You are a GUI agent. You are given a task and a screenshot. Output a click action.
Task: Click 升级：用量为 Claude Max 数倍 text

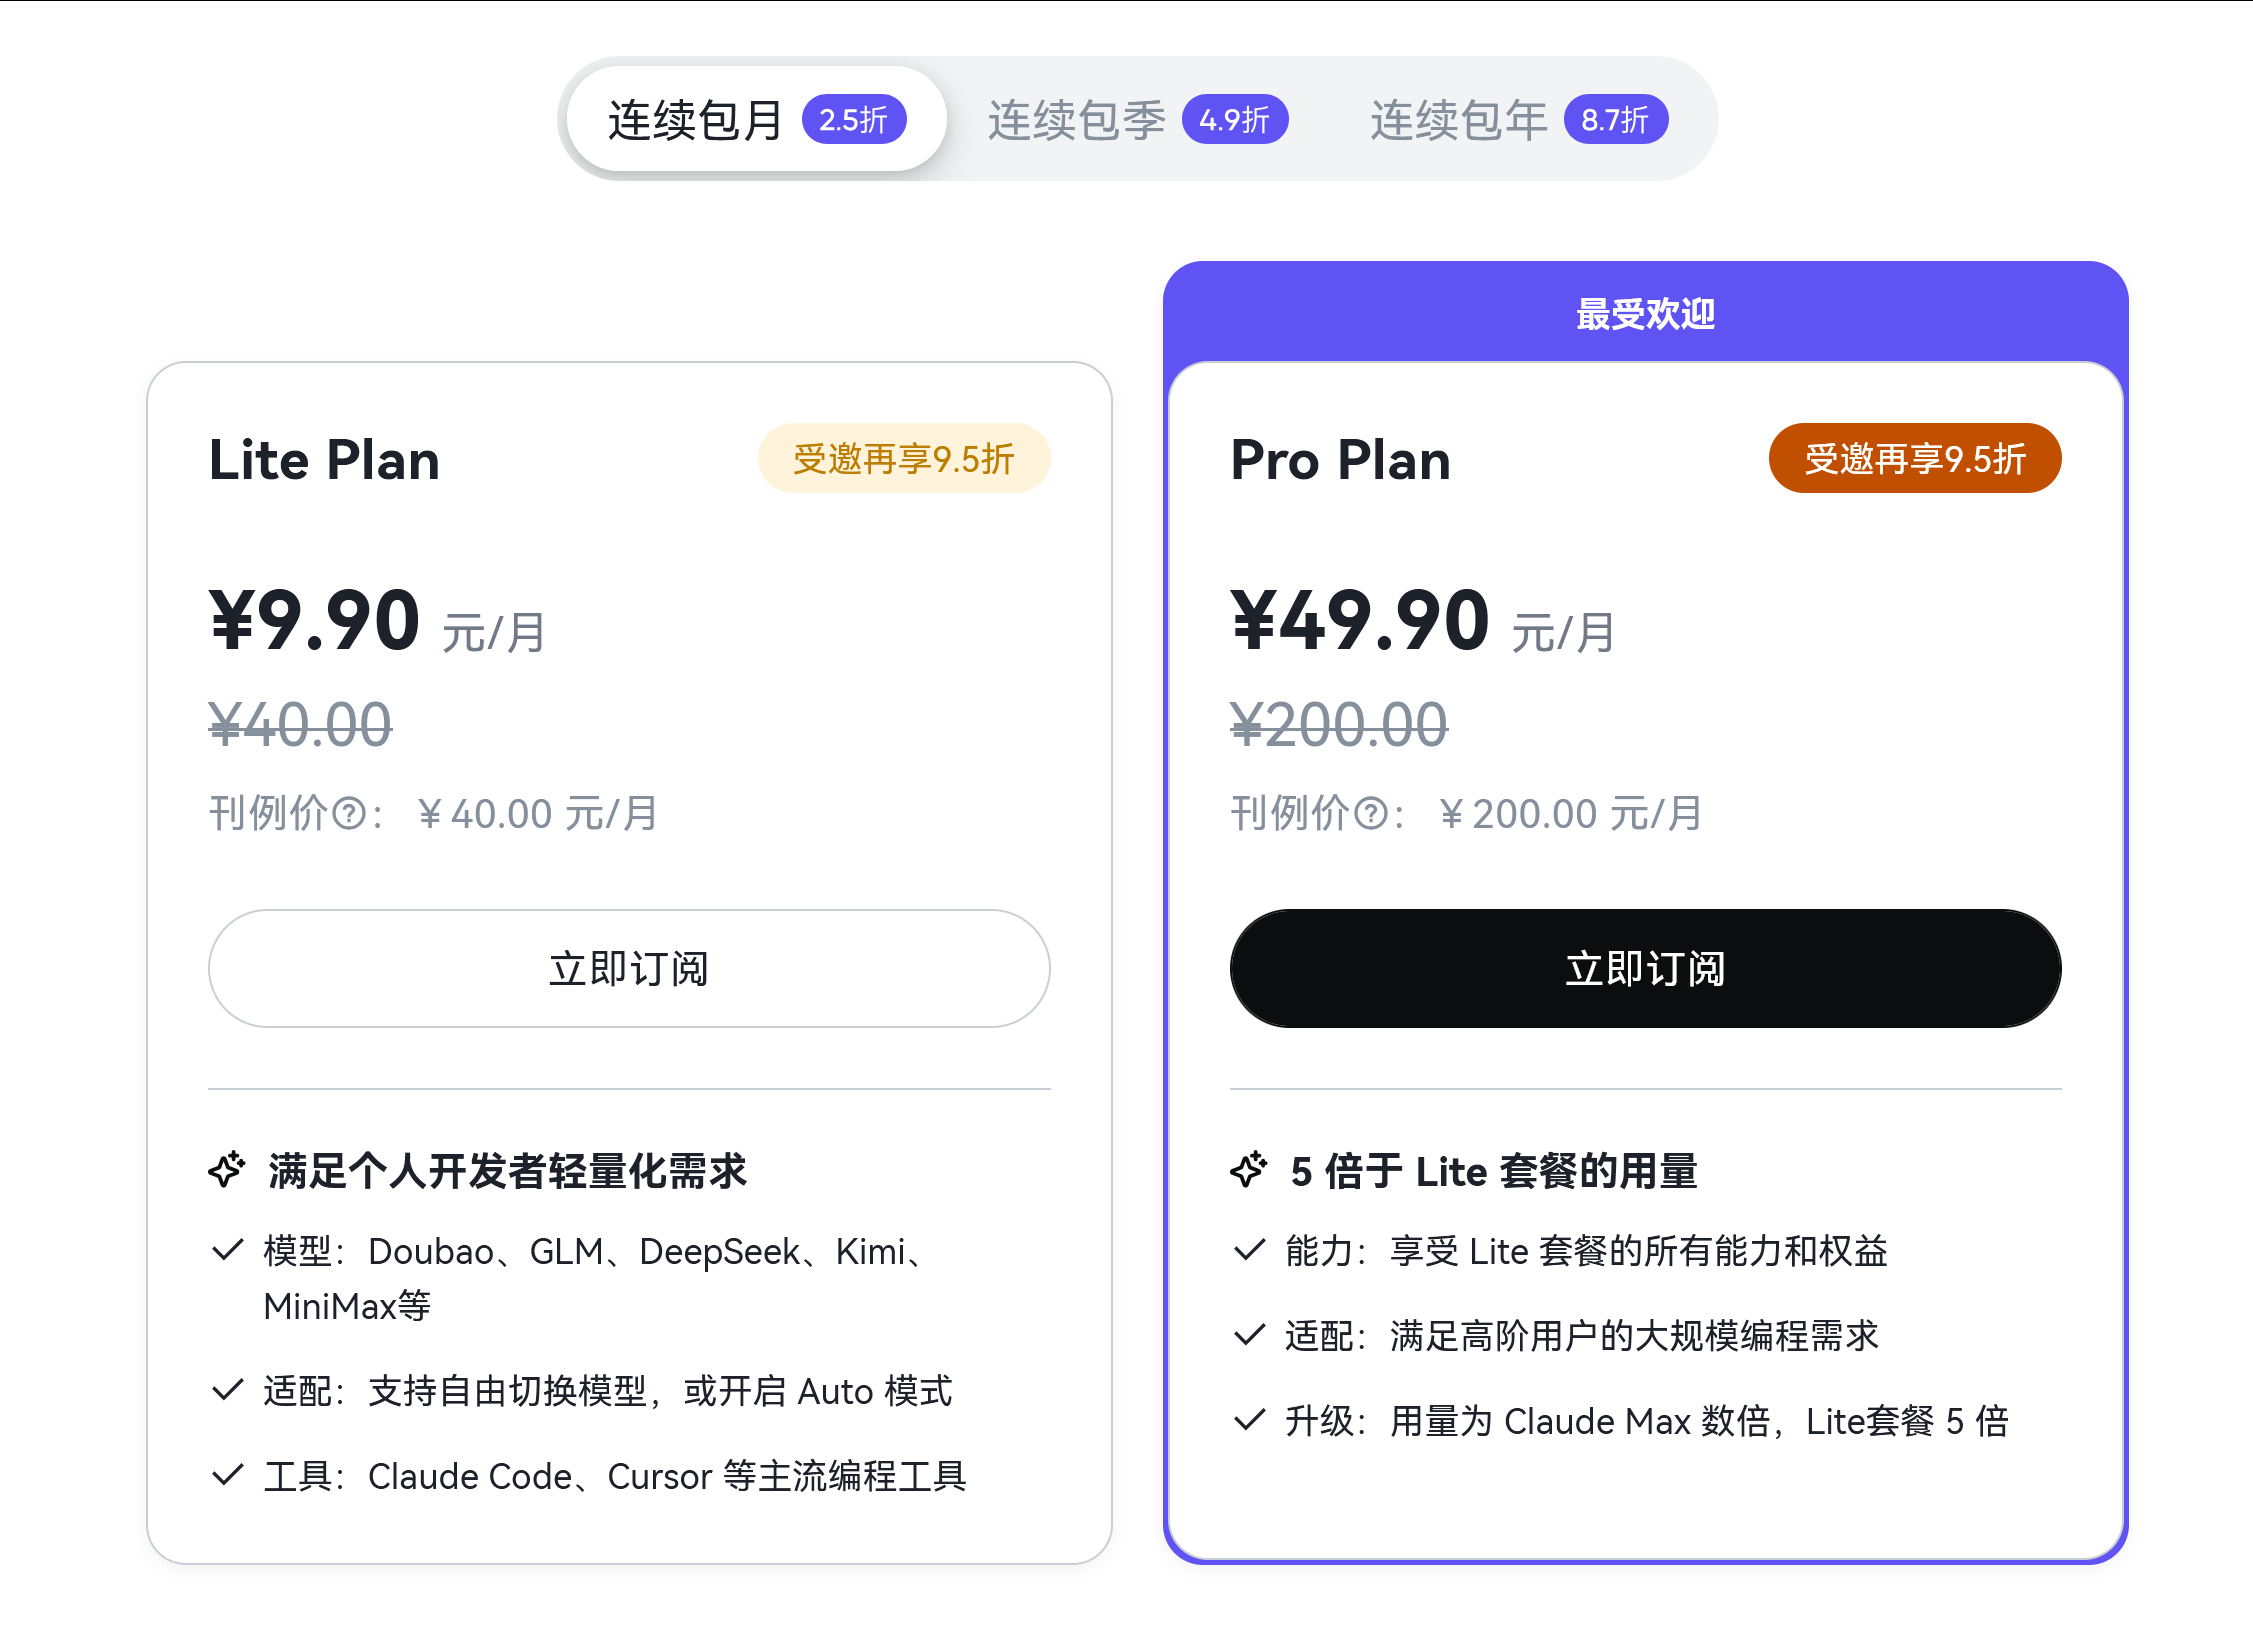1647,1421
